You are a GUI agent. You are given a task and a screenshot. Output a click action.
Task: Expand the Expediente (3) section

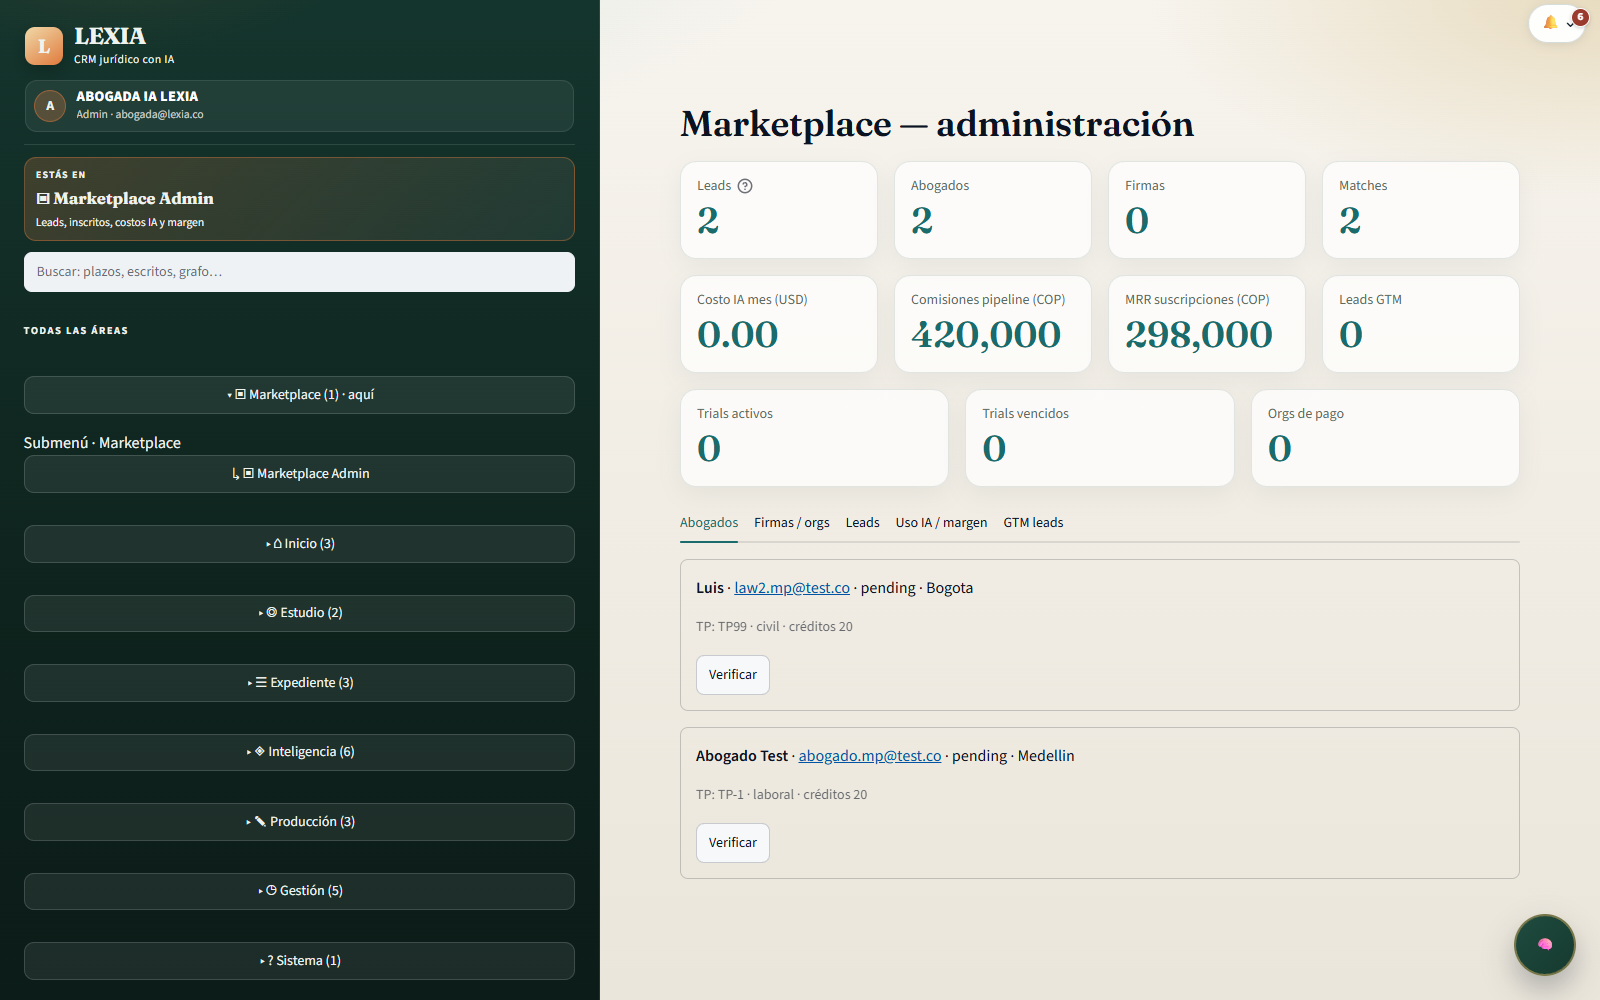[x=299, y=683]
